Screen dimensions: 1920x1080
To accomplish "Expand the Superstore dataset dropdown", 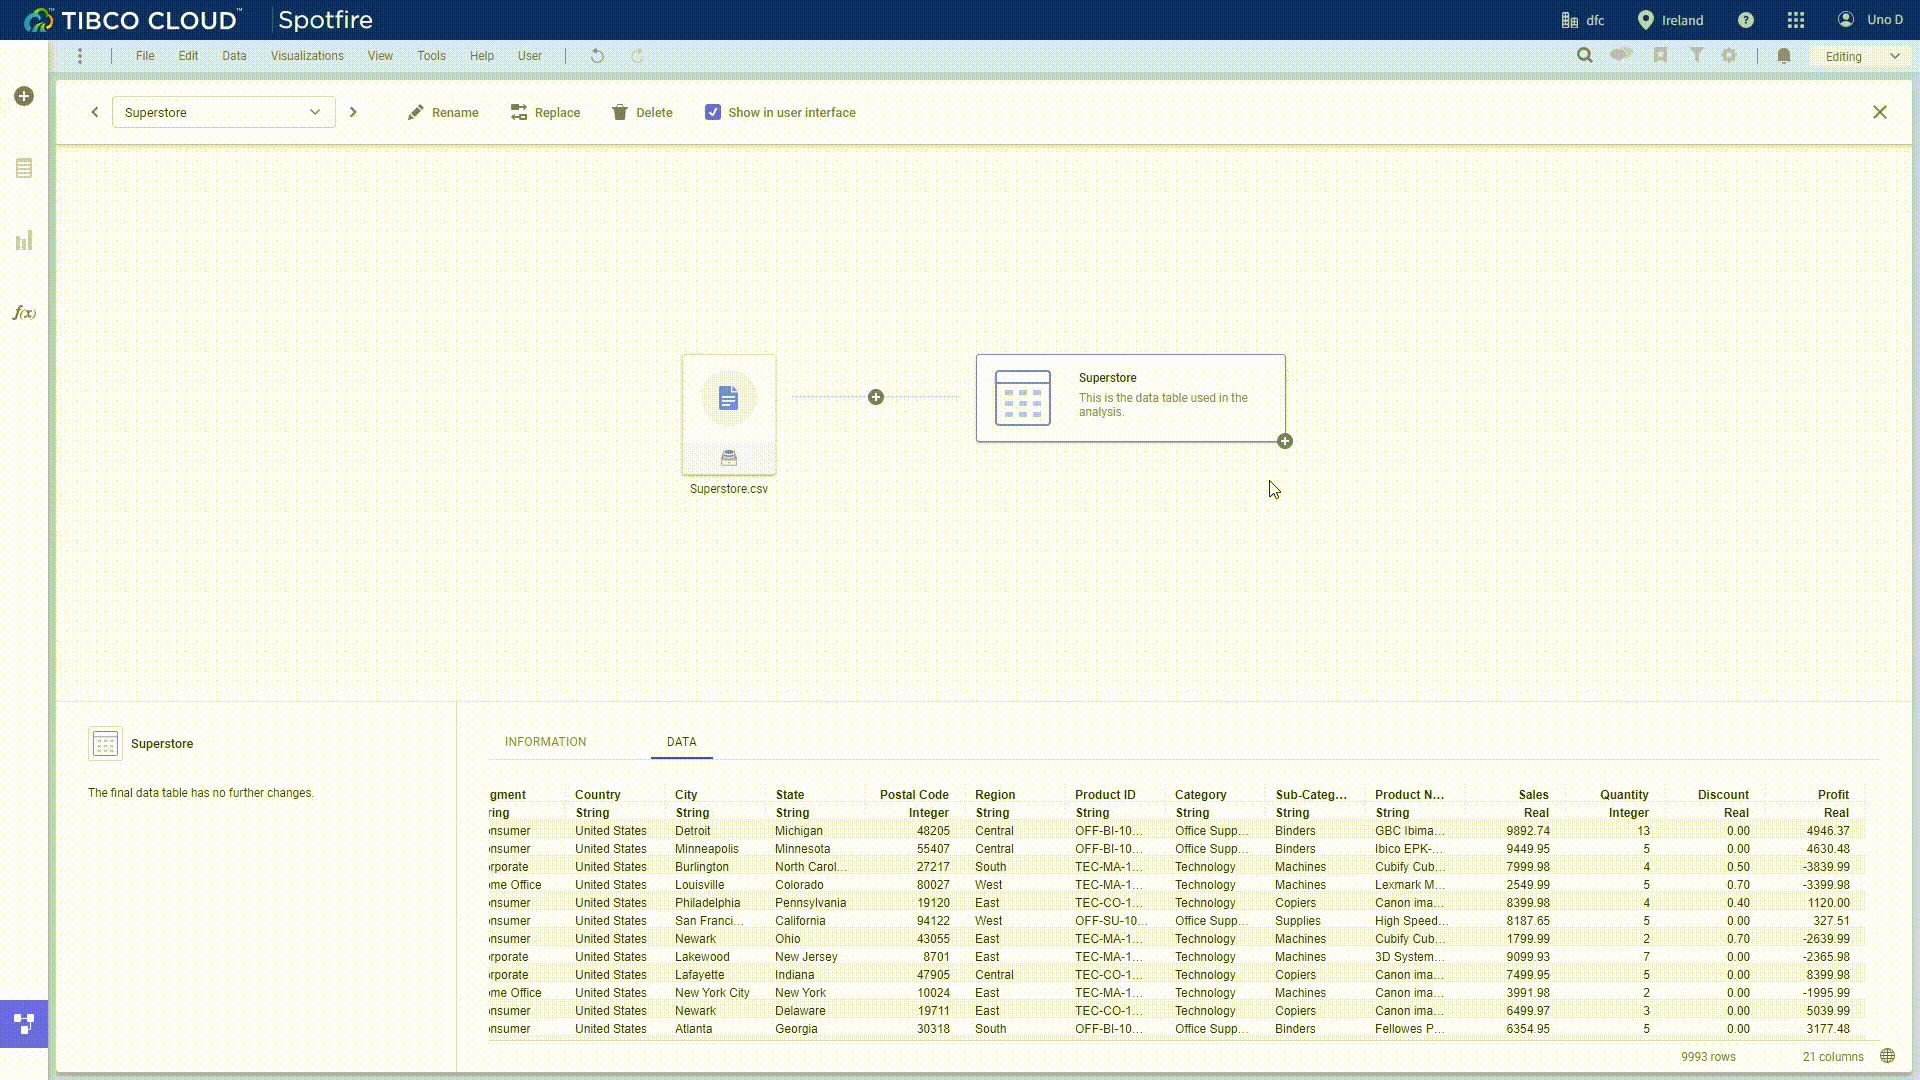I will [313, 112].
